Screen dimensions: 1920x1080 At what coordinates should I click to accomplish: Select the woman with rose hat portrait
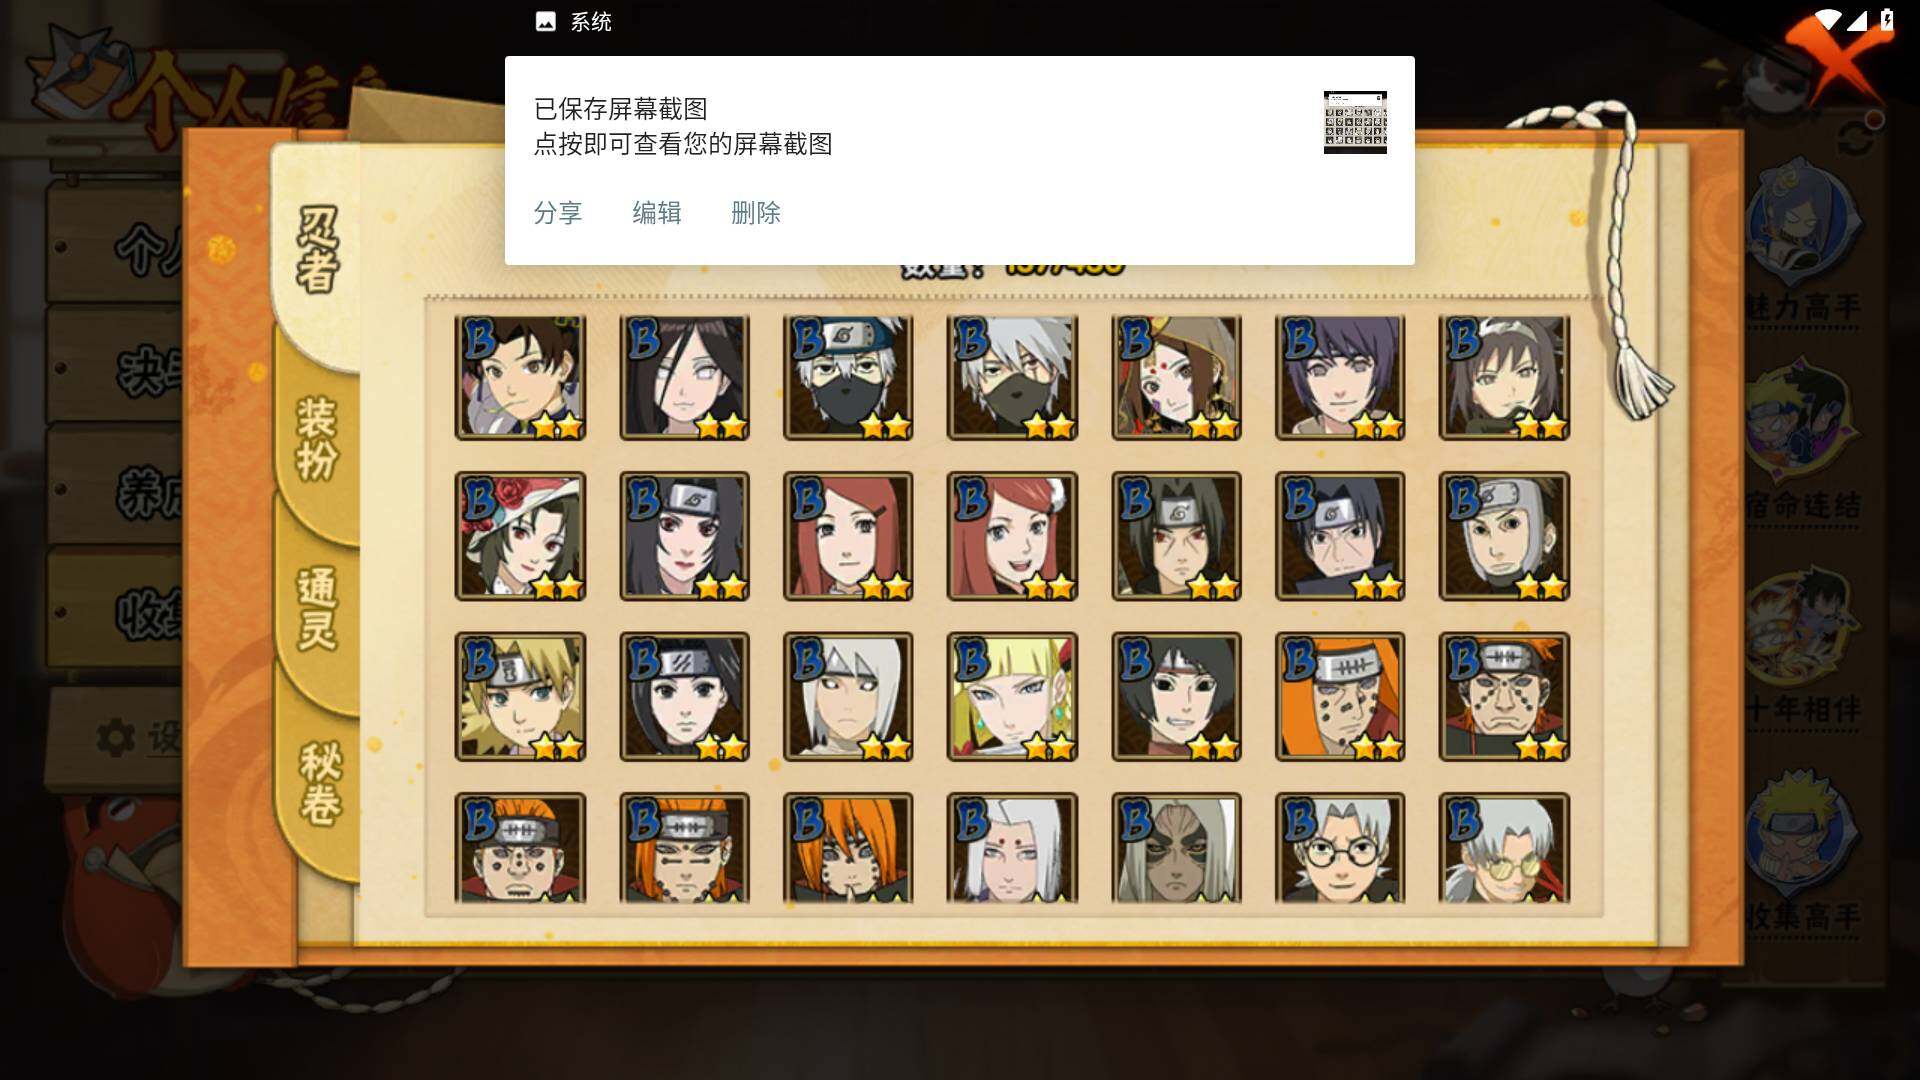520,537
